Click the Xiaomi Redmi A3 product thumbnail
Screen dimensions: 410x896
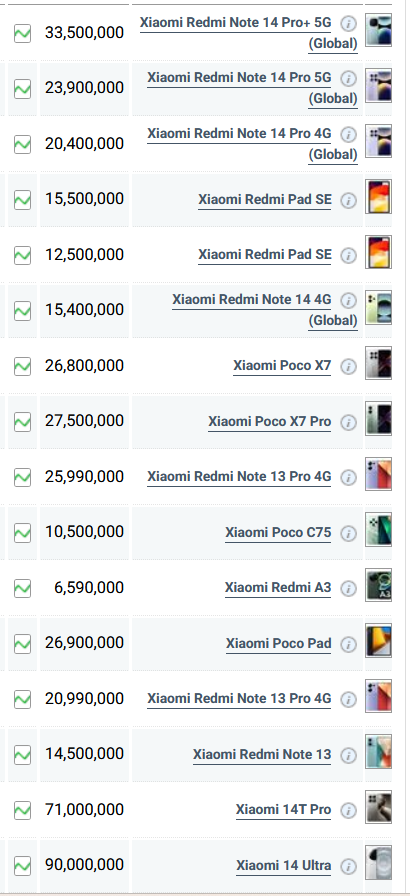point(379,585)
